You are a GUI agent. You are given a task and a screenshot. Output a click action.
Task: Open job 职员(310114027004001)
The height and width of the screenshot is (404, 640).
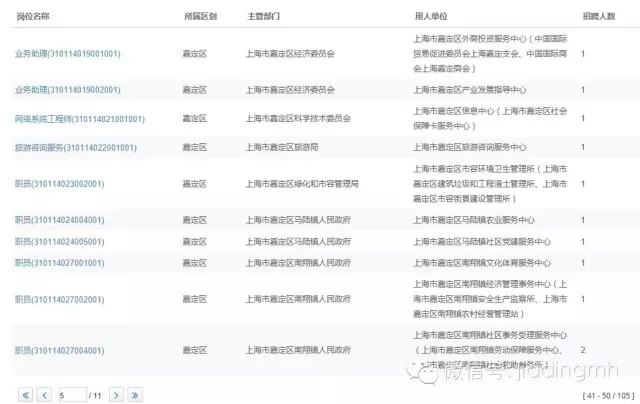(x=61, y=350)
